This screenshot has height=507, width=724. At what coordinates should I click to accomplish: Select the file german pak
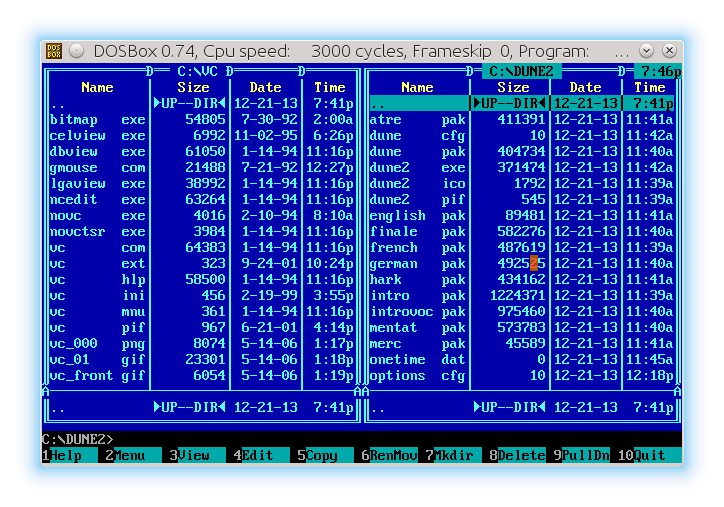point(522,264)
